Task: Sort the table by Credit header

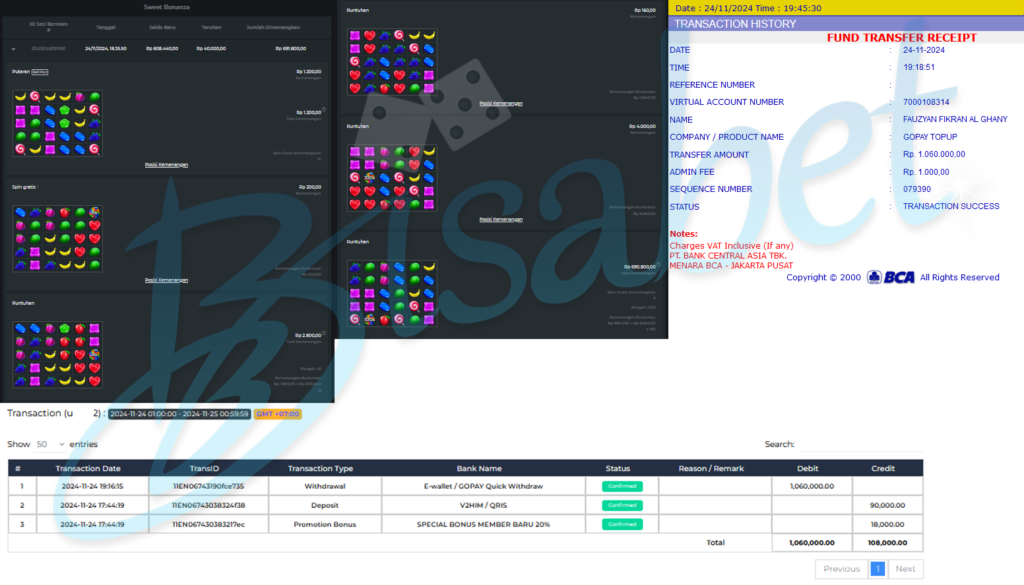Action: pyautogui.click(x=883, y=468)
